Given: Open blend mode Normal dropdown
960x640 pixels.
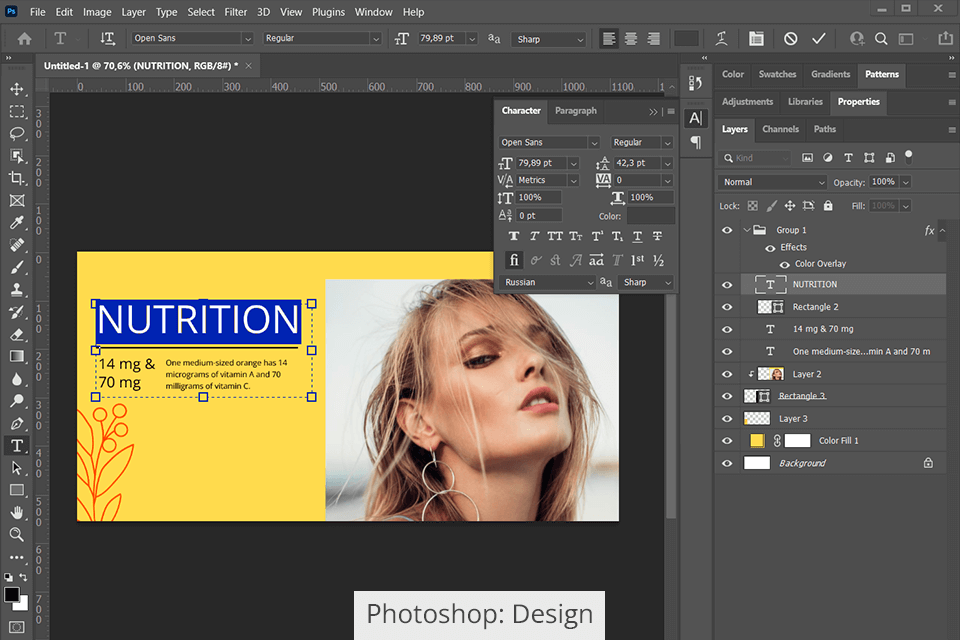Looking at the screenshot, I should 772,183.
